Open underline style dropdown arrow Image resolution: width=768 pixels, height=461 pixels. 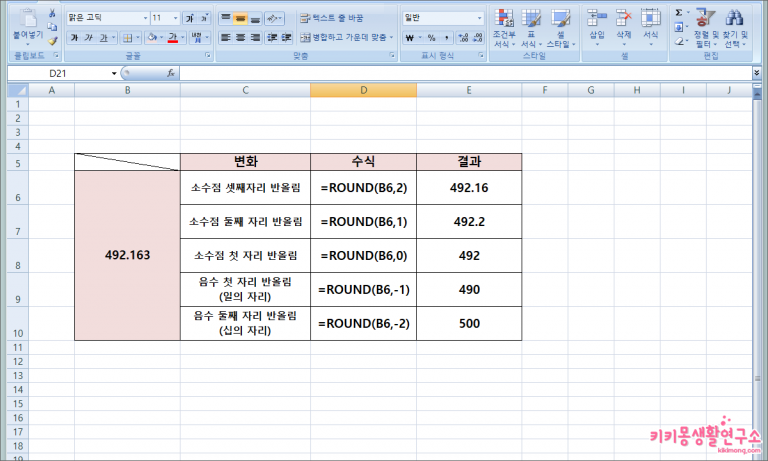[113, 38]
